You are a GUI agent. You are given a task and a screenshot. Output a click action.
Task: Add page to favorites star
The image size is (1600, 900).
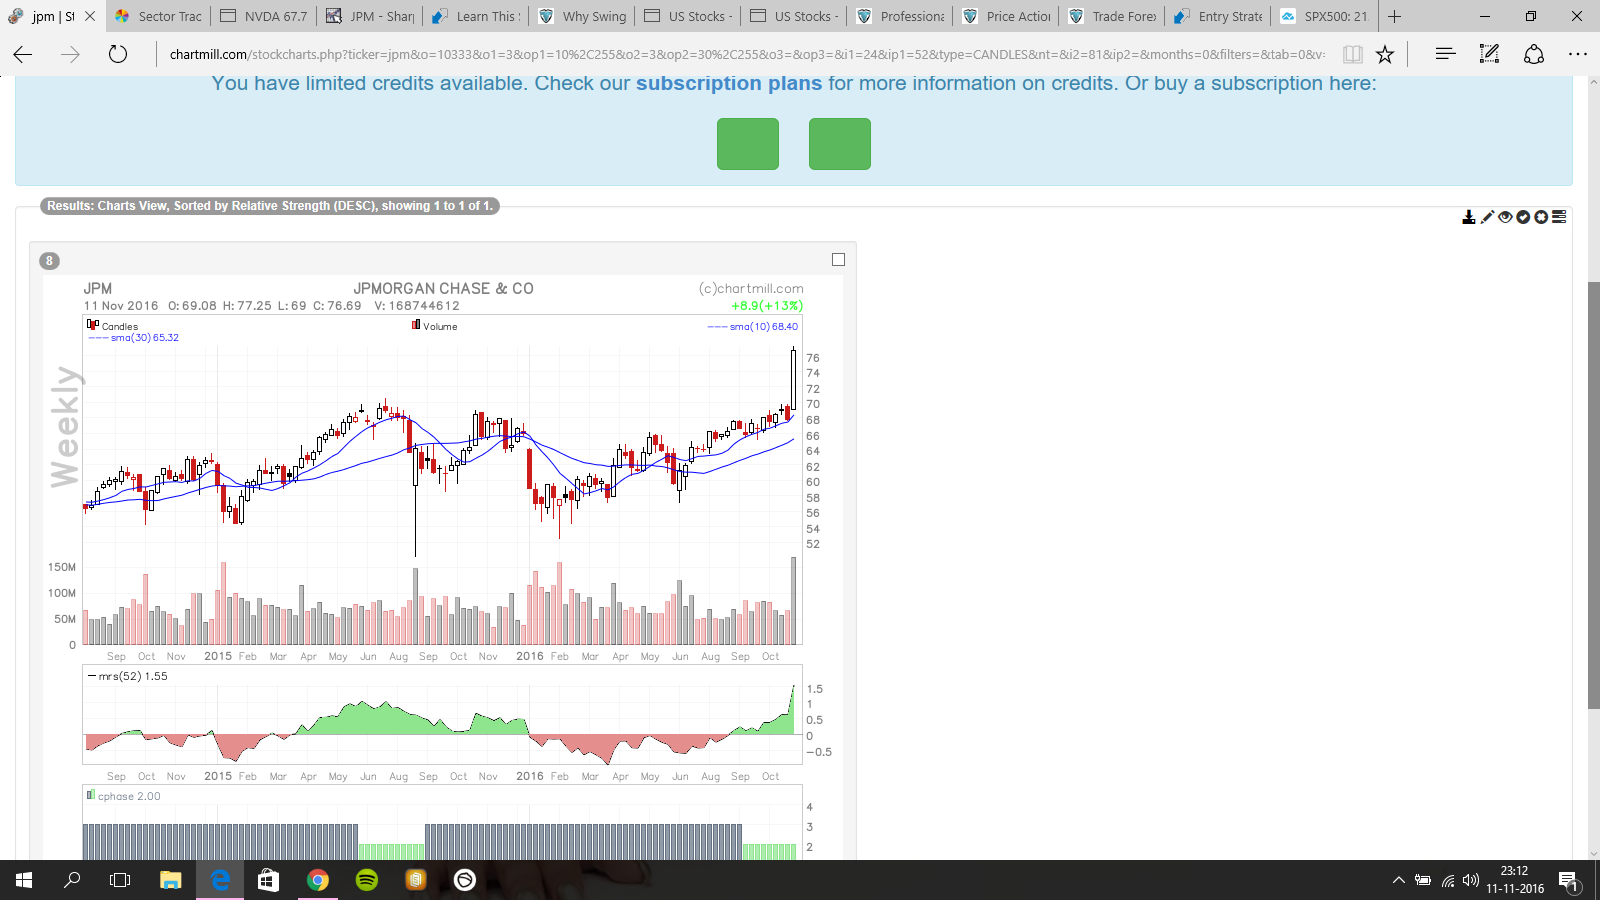(x=1385, y=54)
